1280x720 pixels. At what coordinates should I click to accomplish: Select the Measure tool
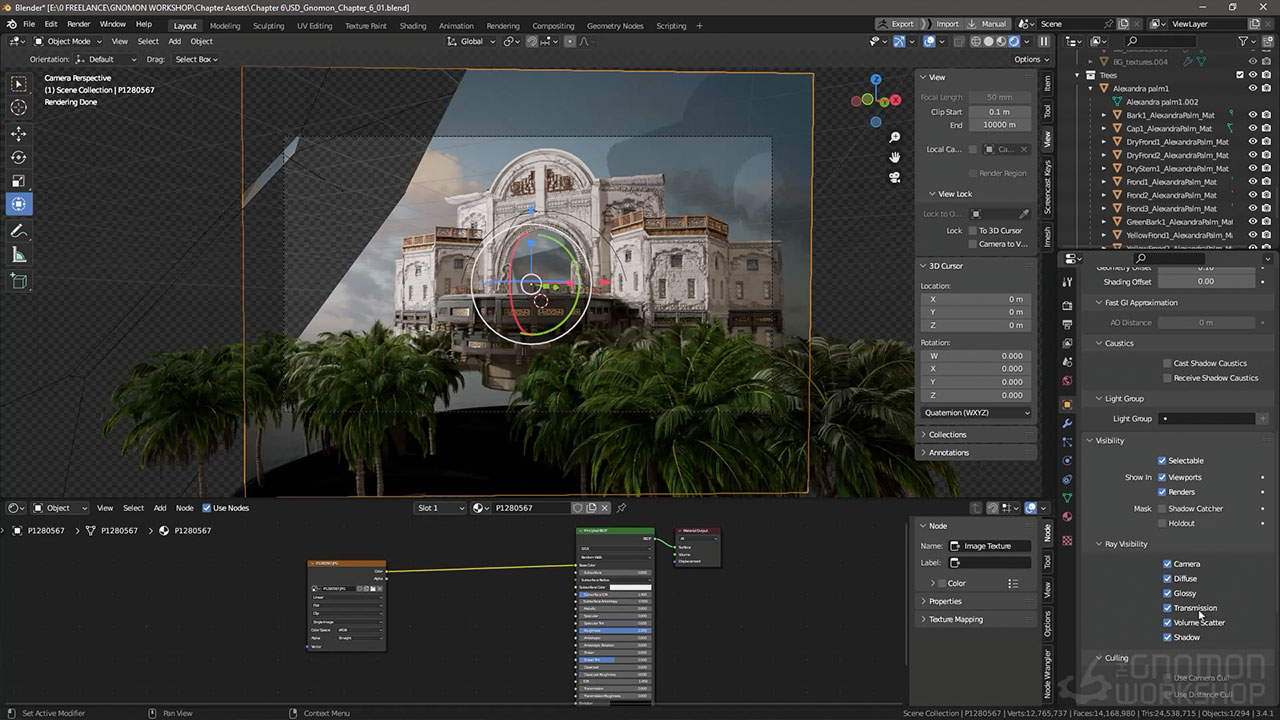pyautogui.click(x=19, y=255)
